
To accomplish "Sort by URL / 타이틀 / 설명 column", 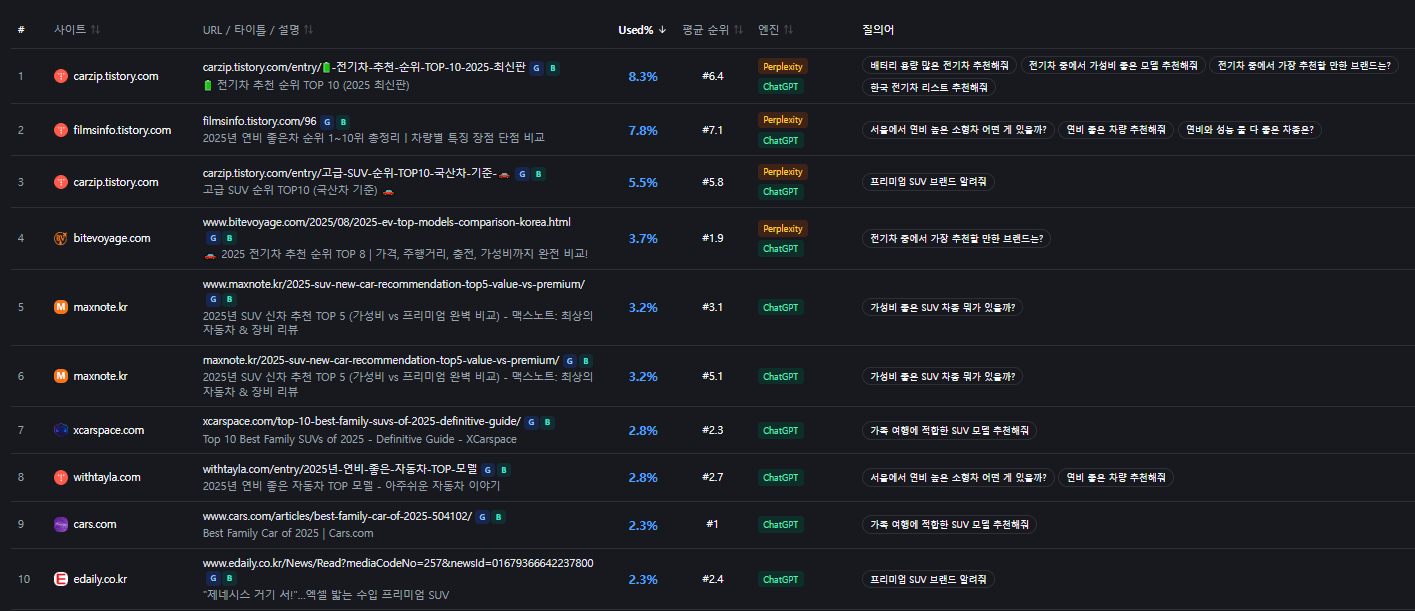I will click(x=258, y=29).
